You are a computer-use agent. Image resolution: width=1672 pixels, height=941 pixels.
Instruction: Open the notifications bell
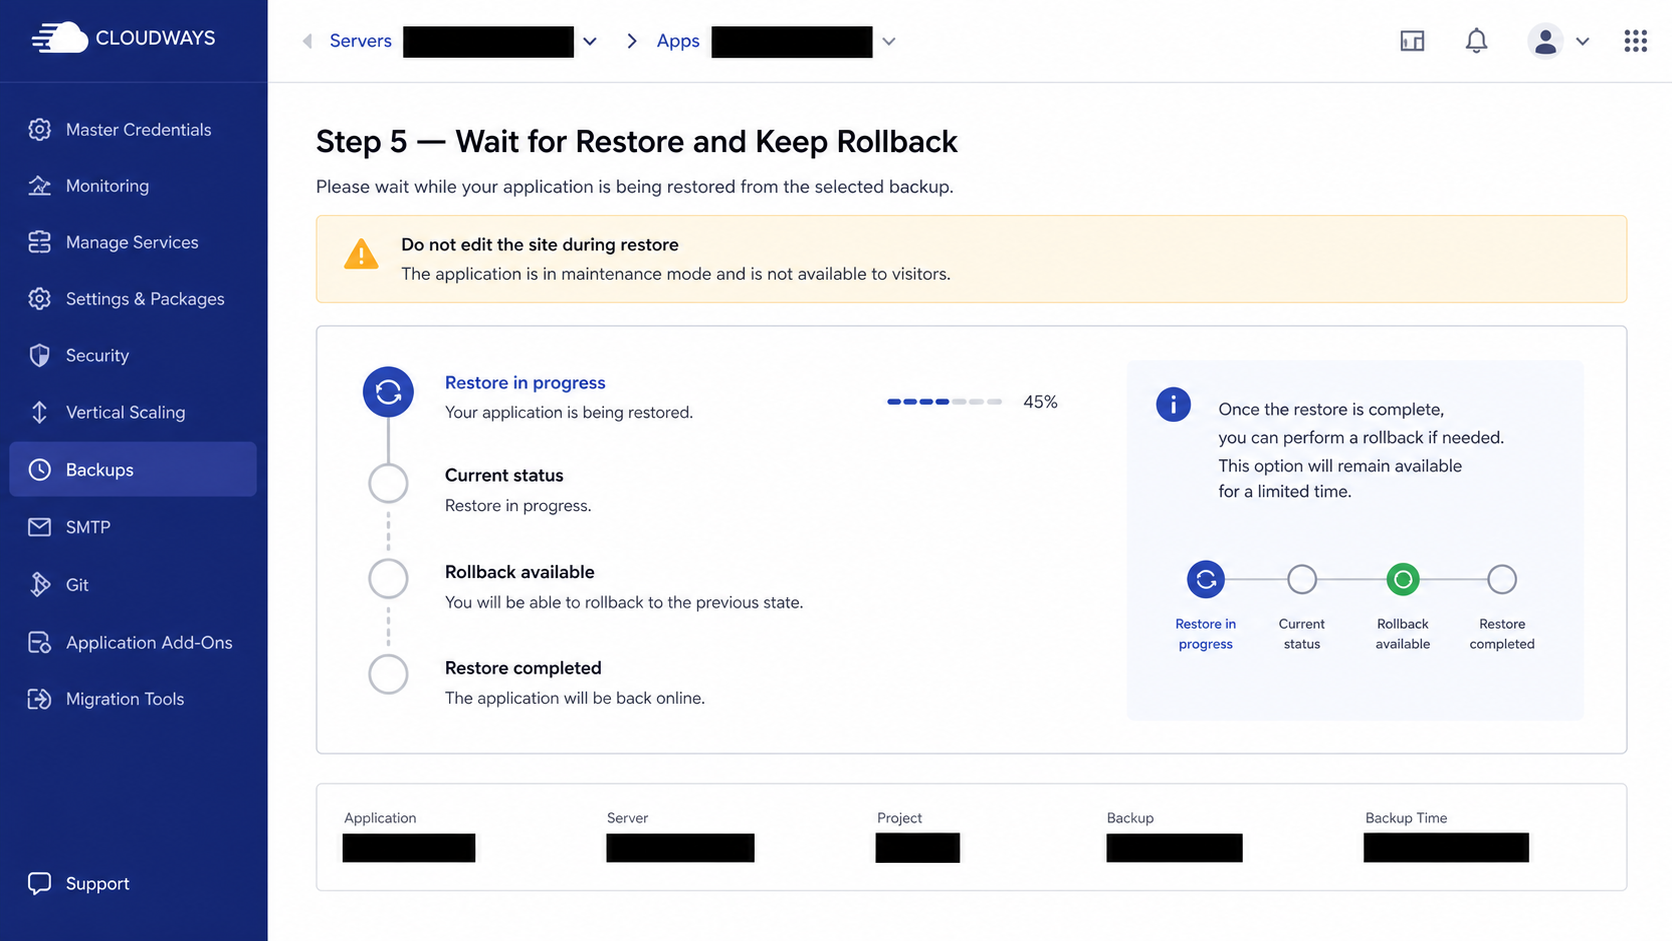[1476, 41]
